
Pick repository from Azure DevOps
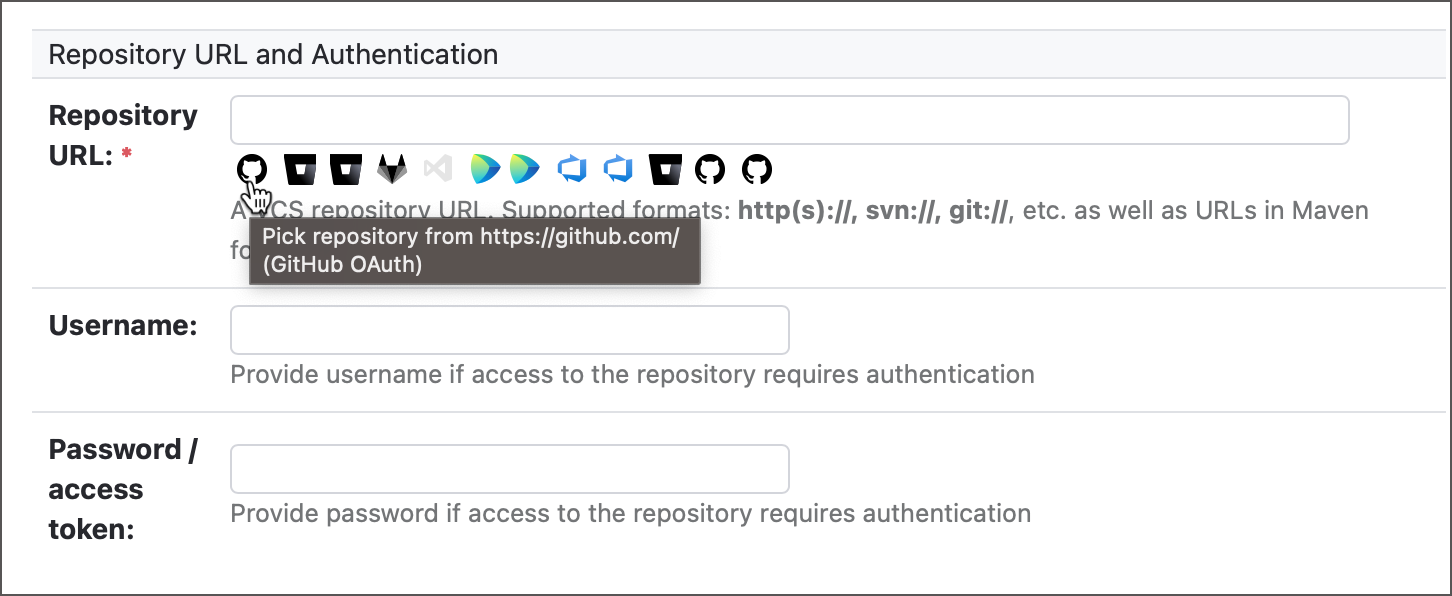[x=572, y=168]
